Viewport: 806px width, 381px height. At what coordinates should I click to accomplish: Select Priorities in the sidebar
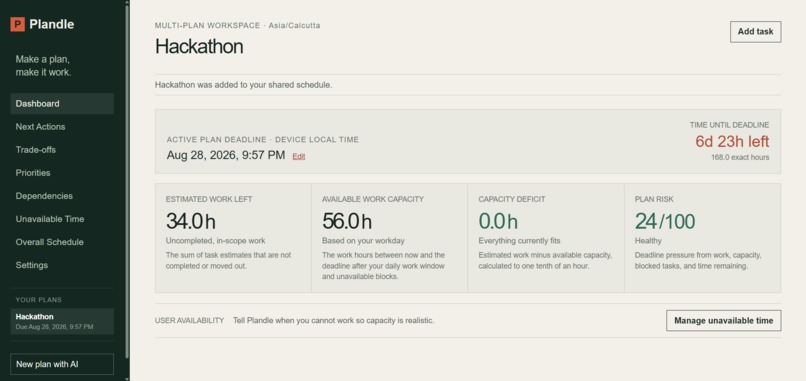(62, 173)
